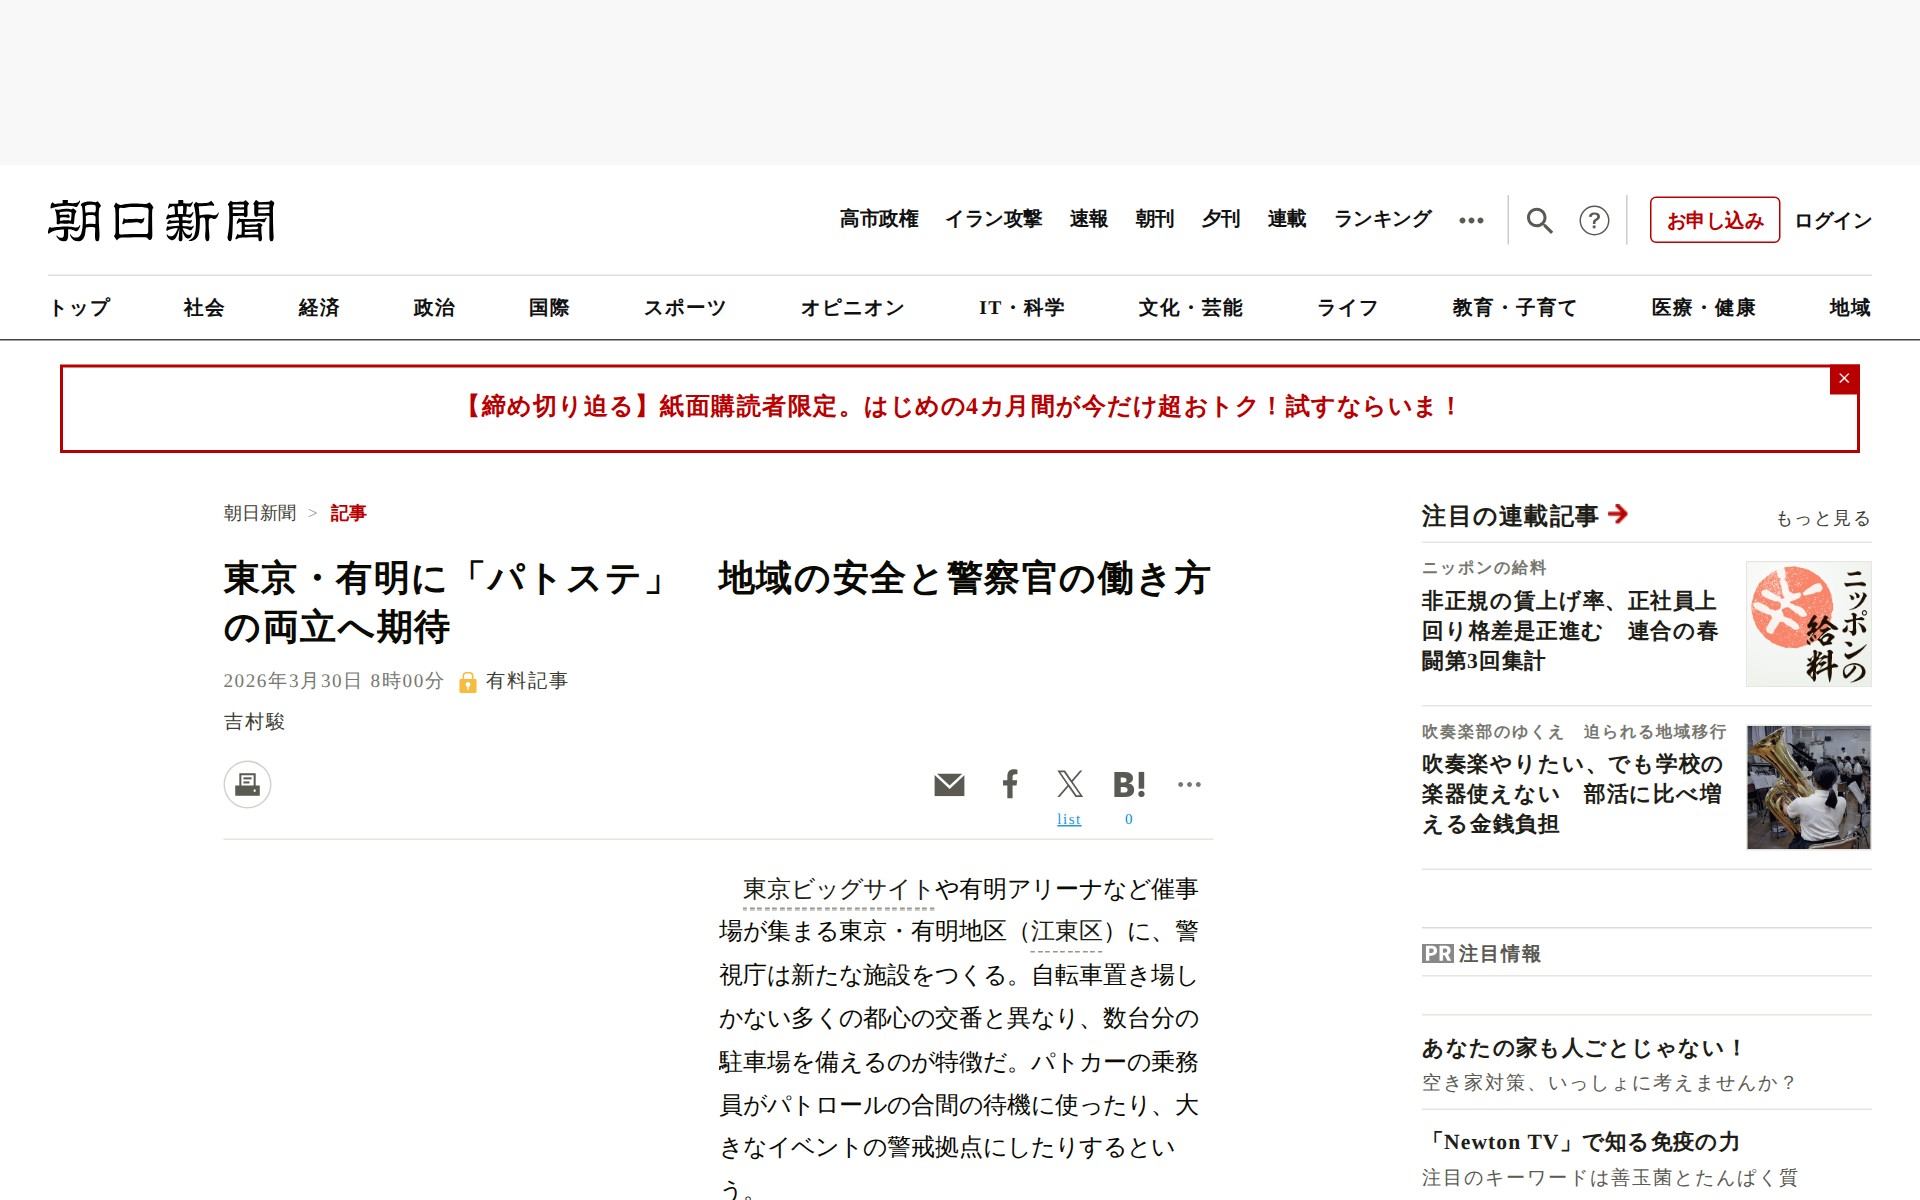Share article on X icon
The width and height of the screenshot is (1920, 1200).
(x=1070, y=784)
